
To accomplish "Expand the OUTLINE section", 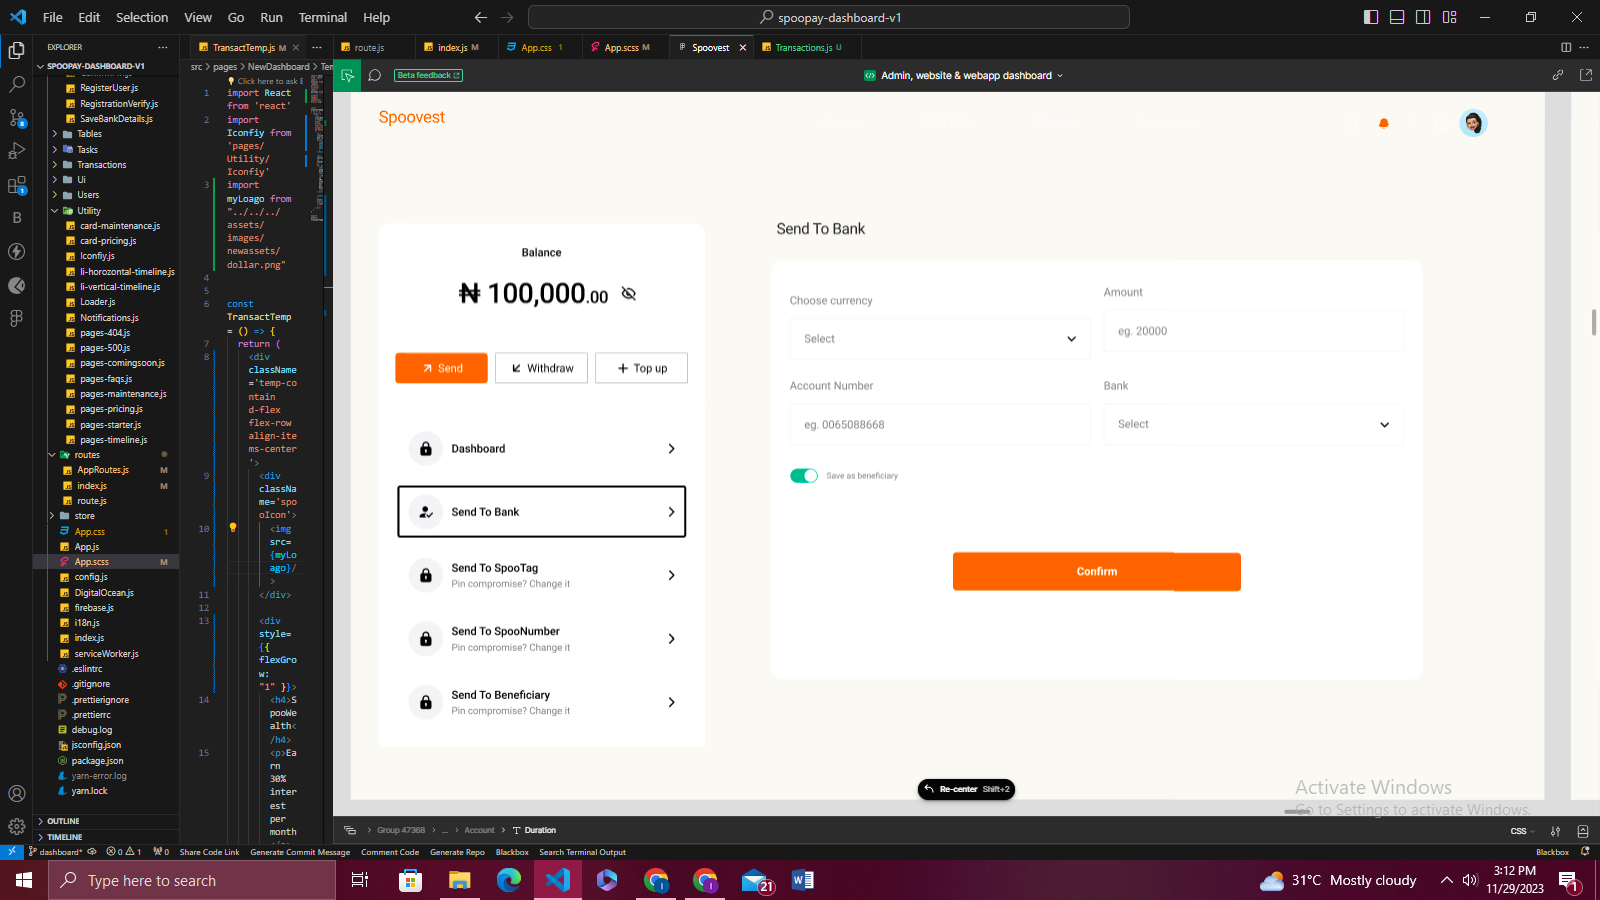I will 63,821.
